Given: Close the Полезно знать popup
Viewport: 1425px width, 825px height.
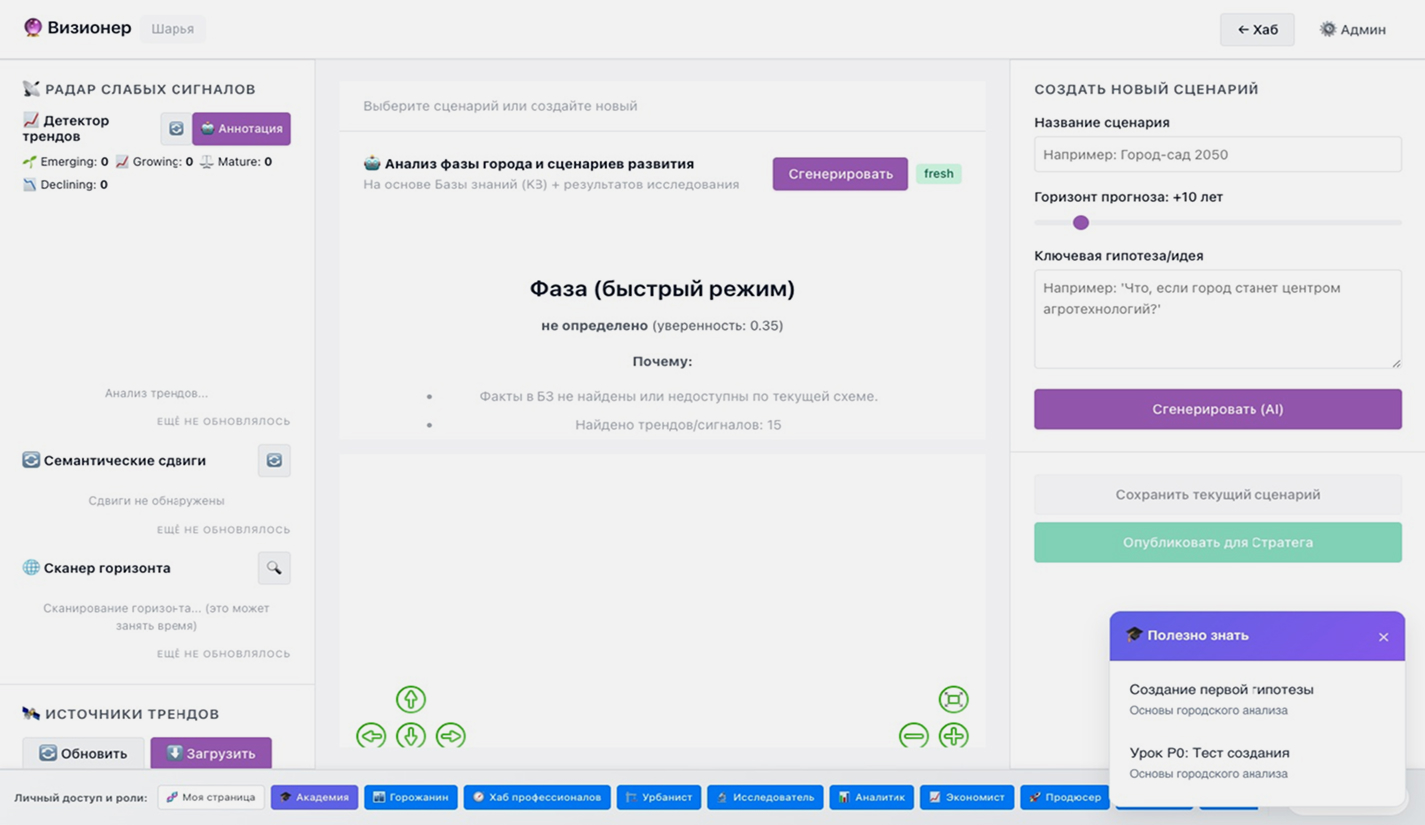Looking at the screenshot, I should click(1383, 637).
